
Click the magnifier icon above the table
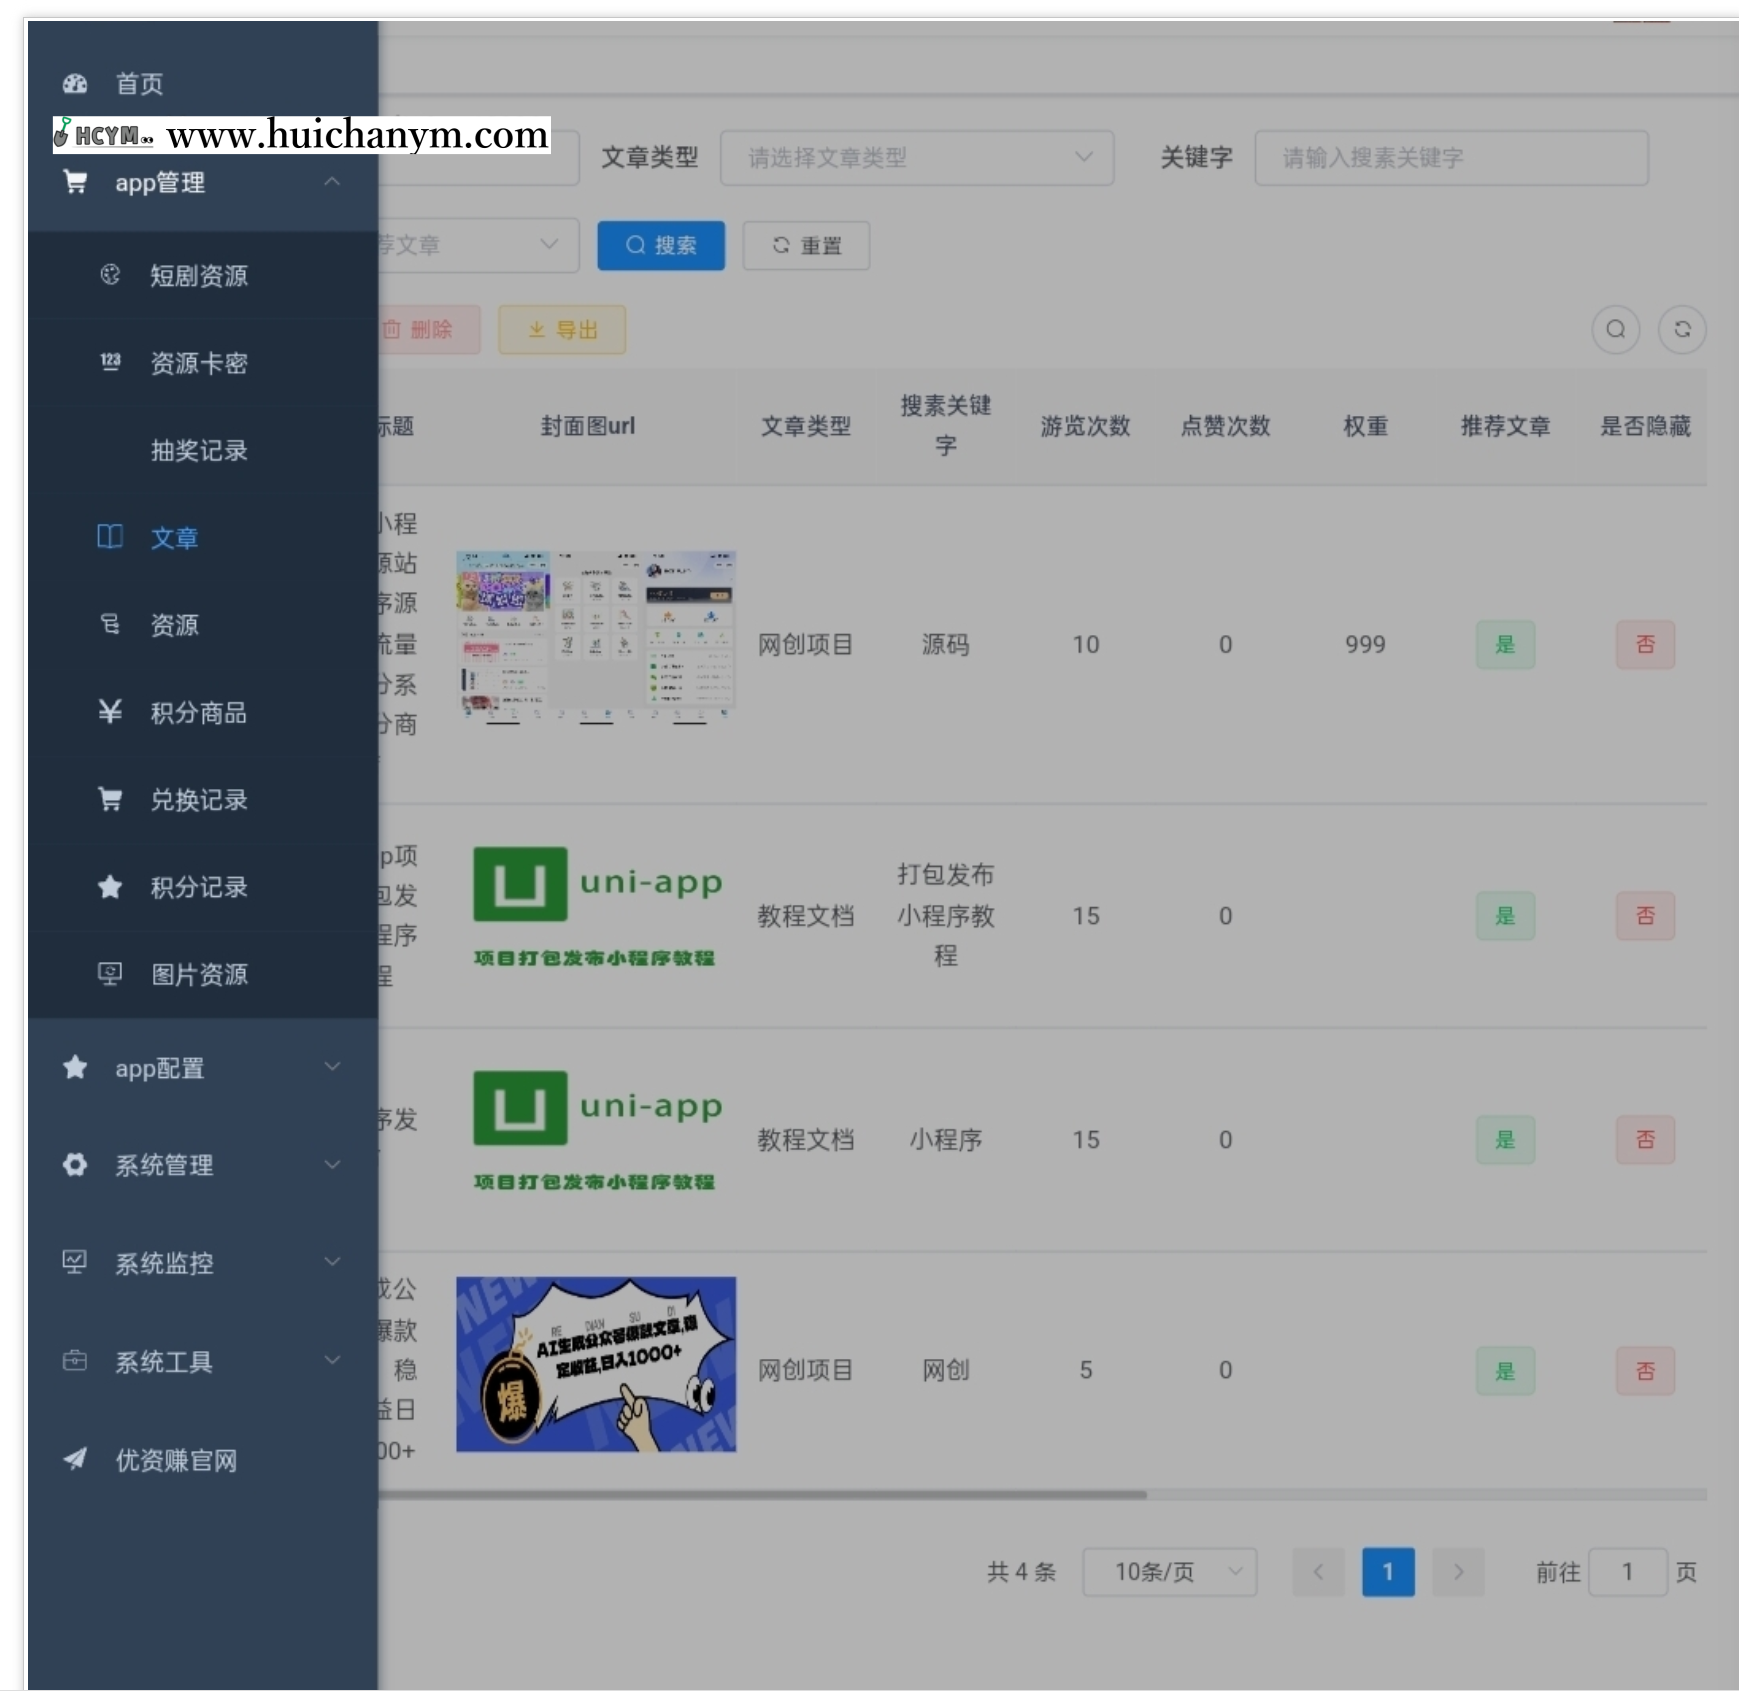[1616, 329]
